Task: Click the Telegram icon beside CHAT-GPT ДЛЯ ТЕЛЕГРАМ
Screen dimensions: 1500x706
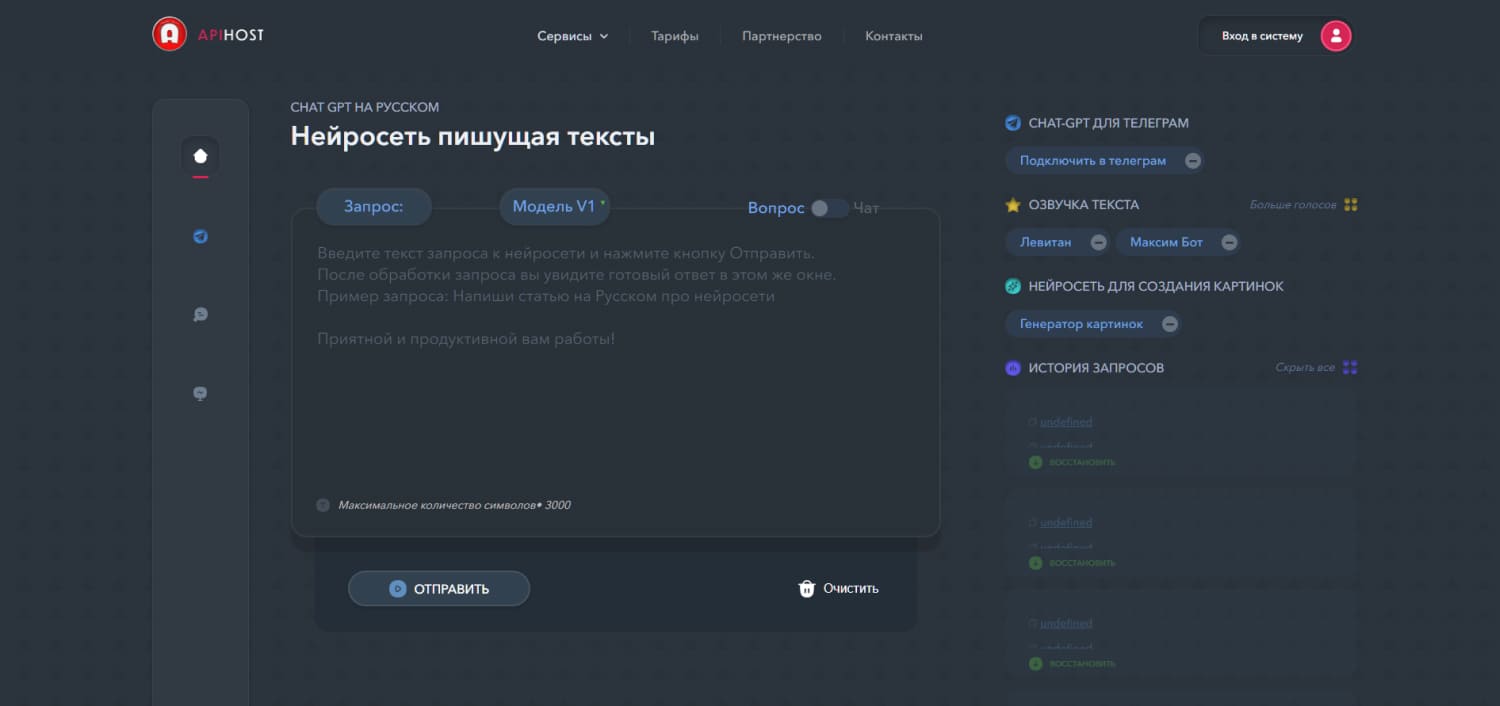Action: pyautogui.click(x=1012, y=122)
